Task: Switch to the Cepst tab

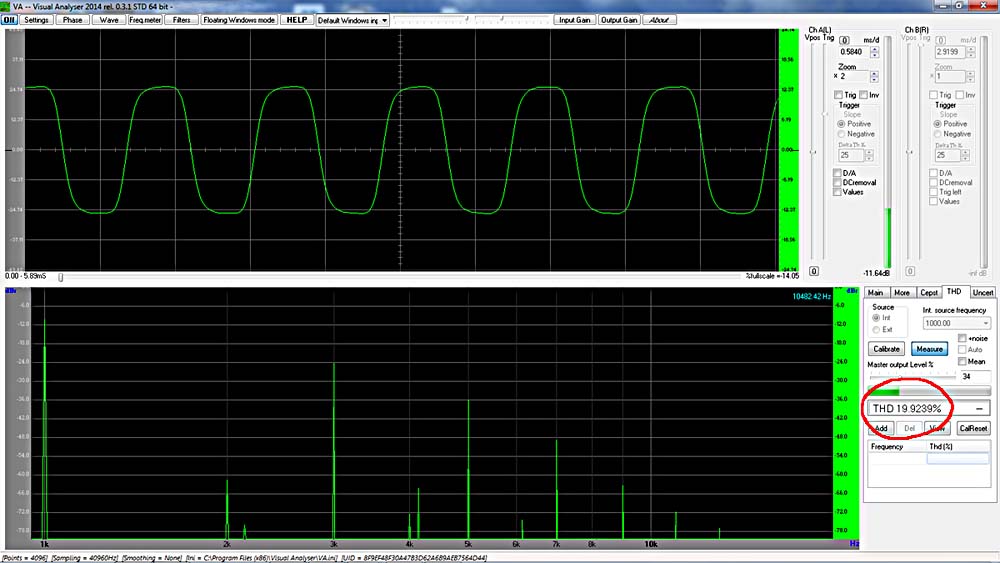Action: (x=929, y=292)
